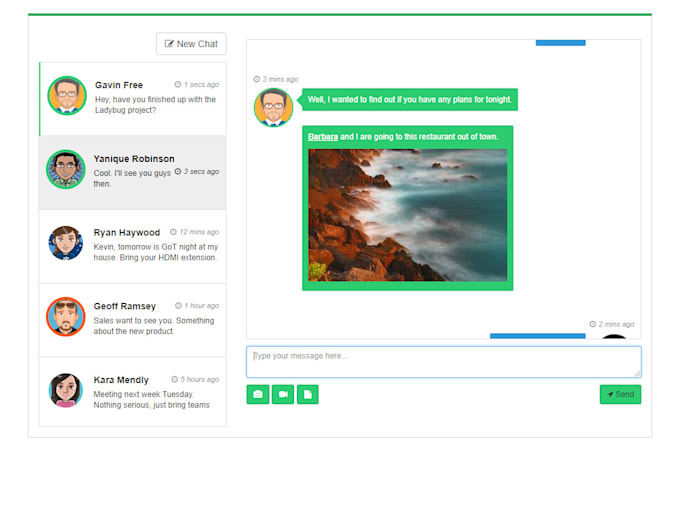The width and height of the screenshot is (680, 510).
Task: Click the '12 mins ago' timestamp on Ryan Haywood
Action: click(x=194, y=232)
